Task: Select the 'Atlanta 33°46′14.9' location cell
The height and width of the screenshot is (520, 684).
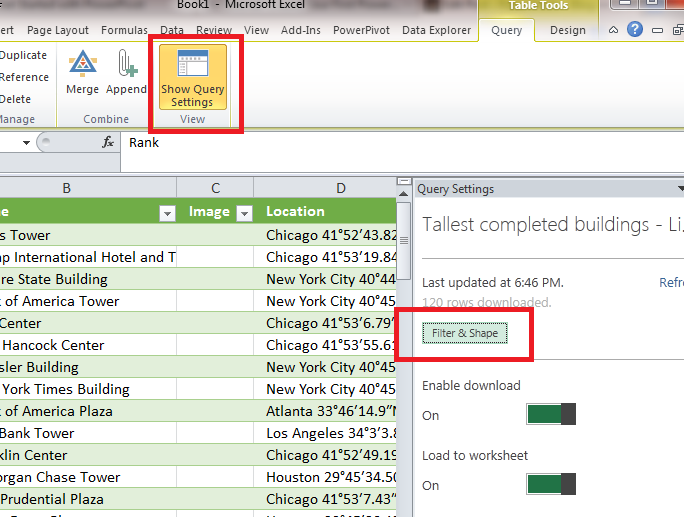Action: point(325,411)
